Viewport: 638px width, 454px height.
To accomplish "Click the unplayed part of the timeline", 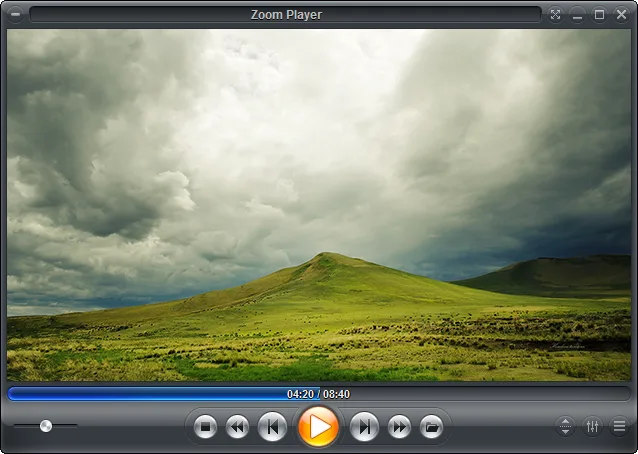I will 475,394.
